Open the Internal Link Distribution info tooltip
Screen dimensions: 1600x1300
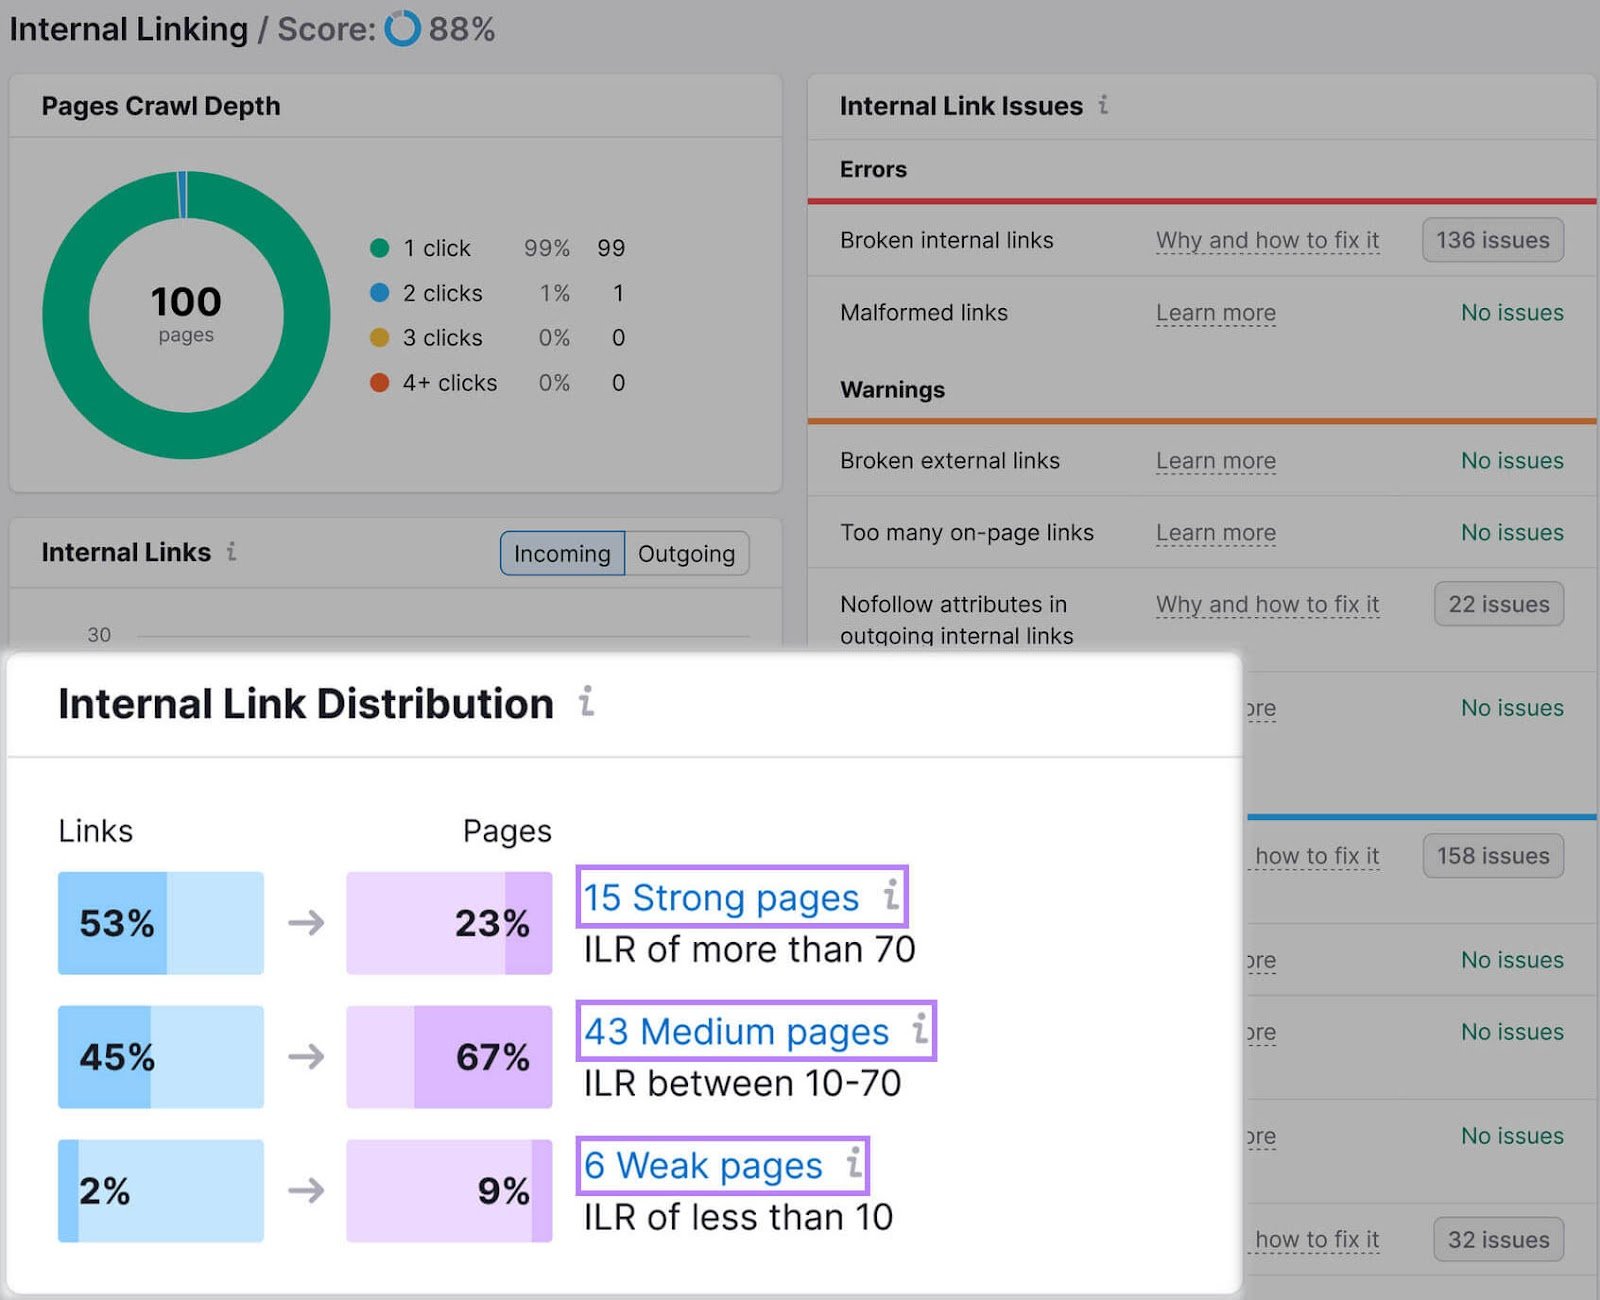(x=587, y=704)
